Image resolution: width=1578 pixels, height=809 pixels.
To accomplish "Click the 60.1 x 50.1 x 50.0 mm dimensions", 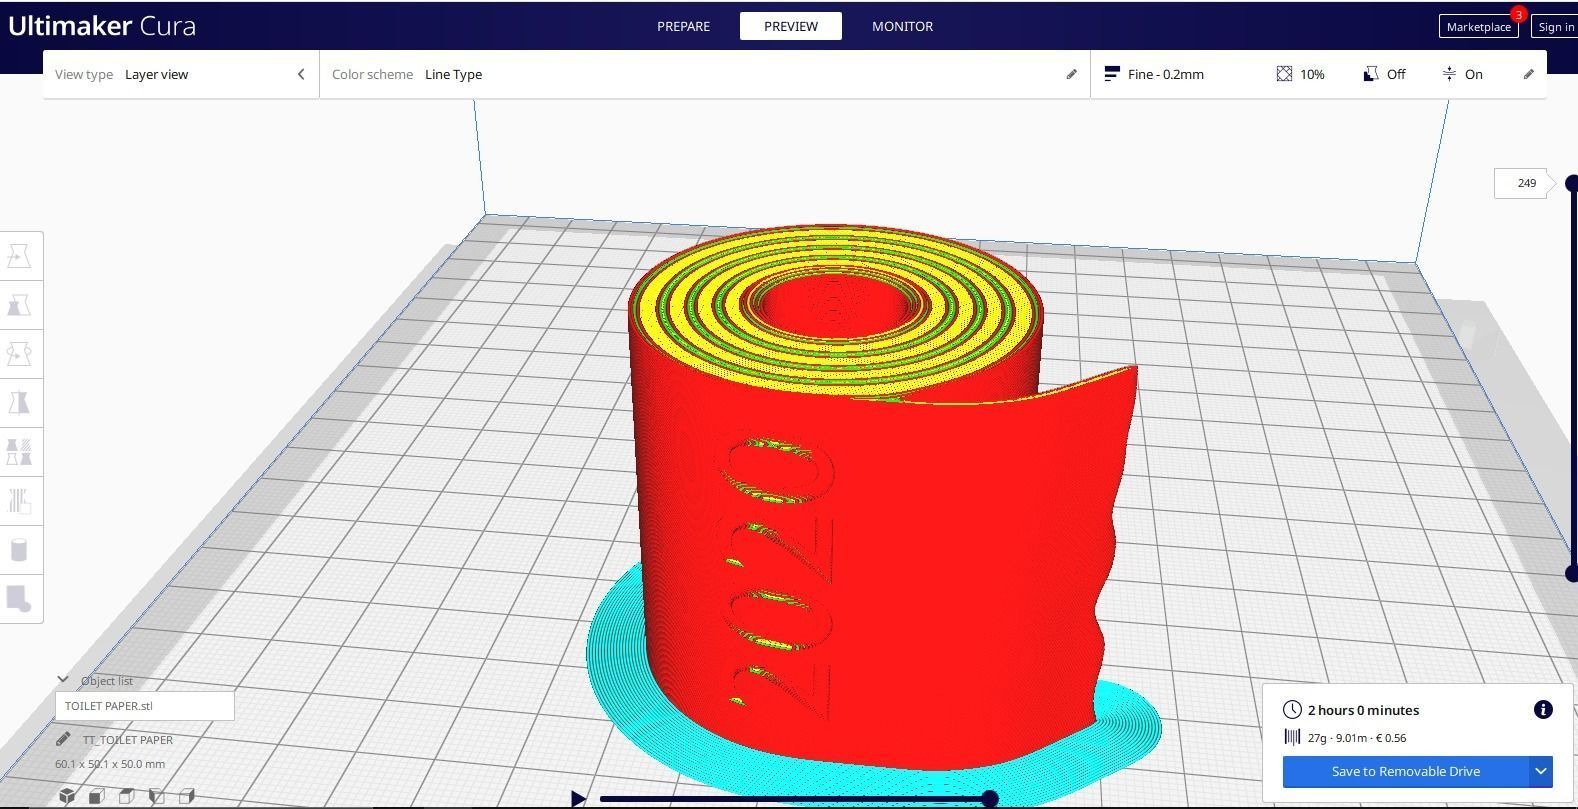I will pyautogui.click(x=110, y=764).
